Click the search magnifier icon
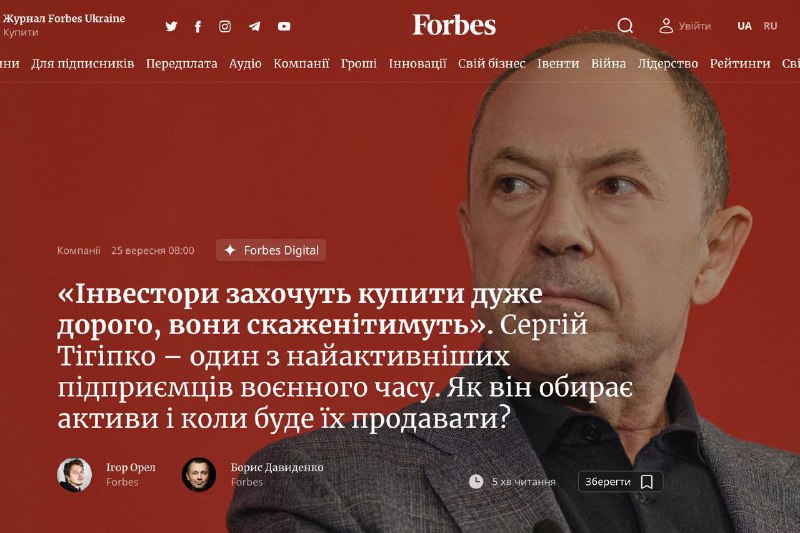This screenshot has width=800, height=533. [625, 26]
